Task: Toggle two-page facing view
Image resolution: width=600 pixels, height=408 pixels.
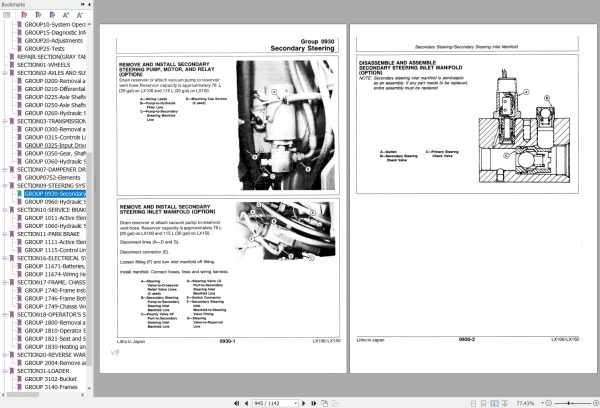Action: pos(494,403)
